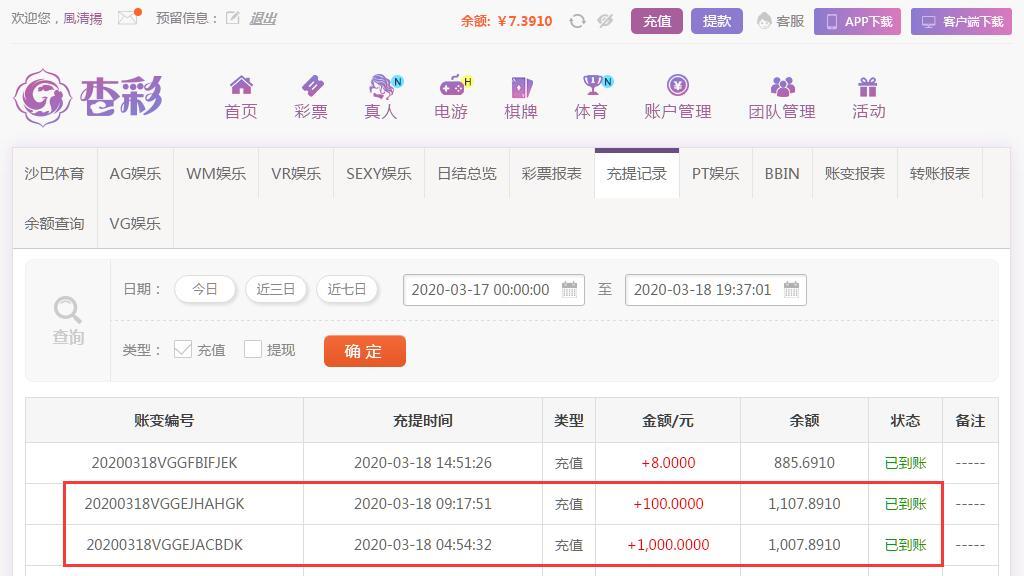Select the 充提记录 tab

coord(637,174)
